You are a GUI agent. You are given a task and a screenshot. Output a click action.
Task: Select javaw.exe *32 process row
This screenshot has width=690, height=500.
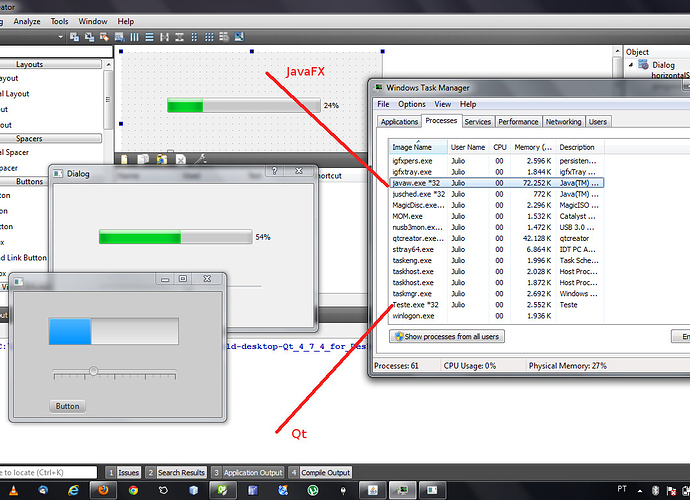[496, 183]
